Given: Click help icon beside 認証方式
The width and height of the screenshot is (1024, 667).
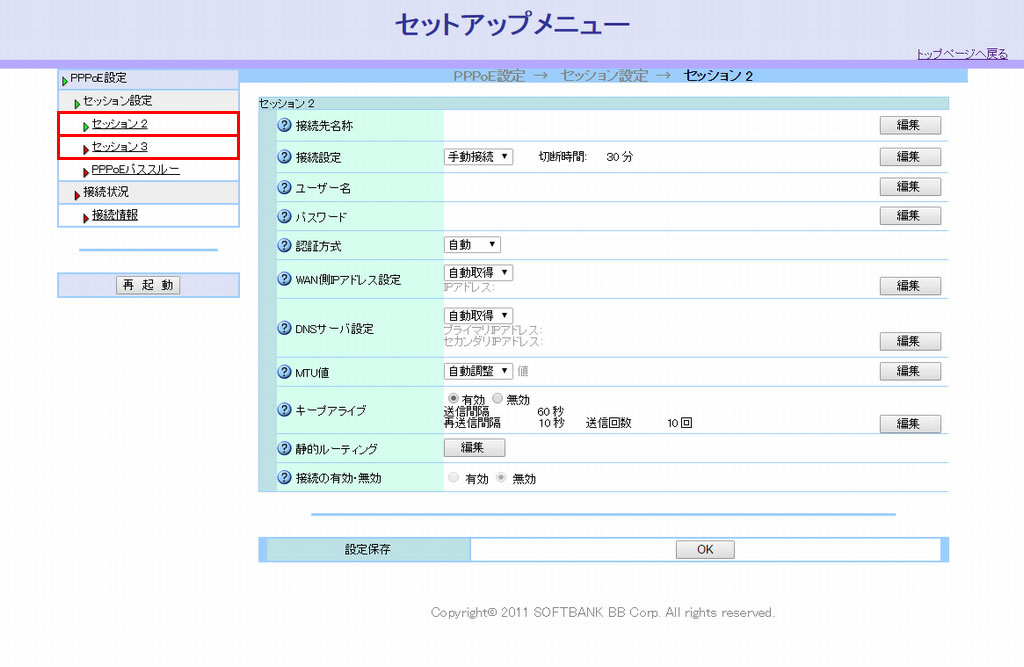Looking at the screenshot, I should coord(284,245).
